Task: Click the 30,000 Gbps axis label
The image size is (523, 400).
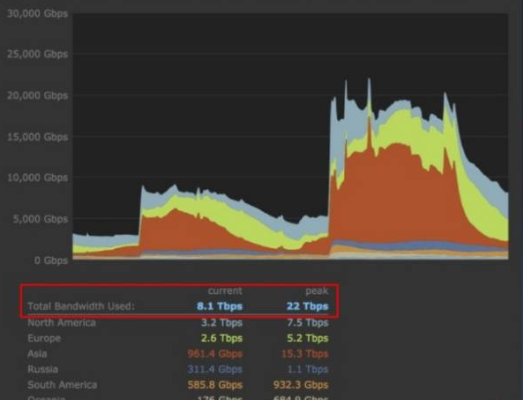Action: point(37,14)
